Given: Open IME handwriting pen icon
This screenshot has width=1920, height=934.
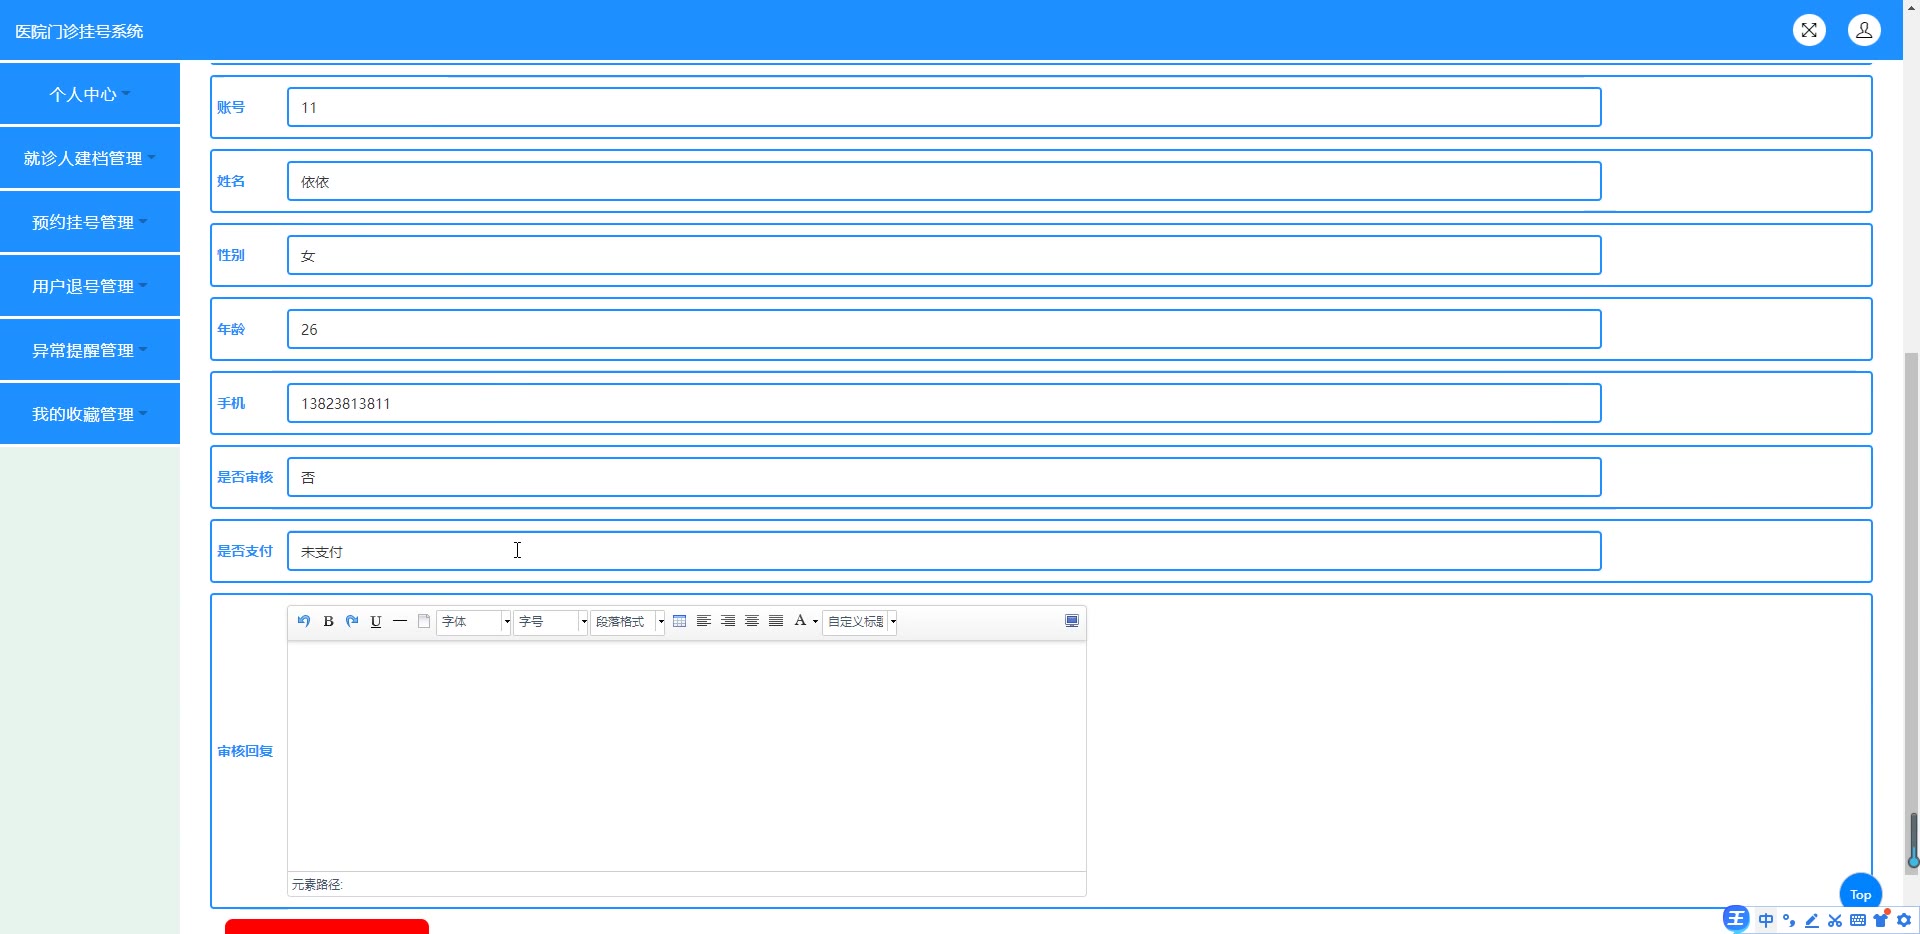Looking at the screenshot, I should pyautogui.click(x=1812, y=920).
